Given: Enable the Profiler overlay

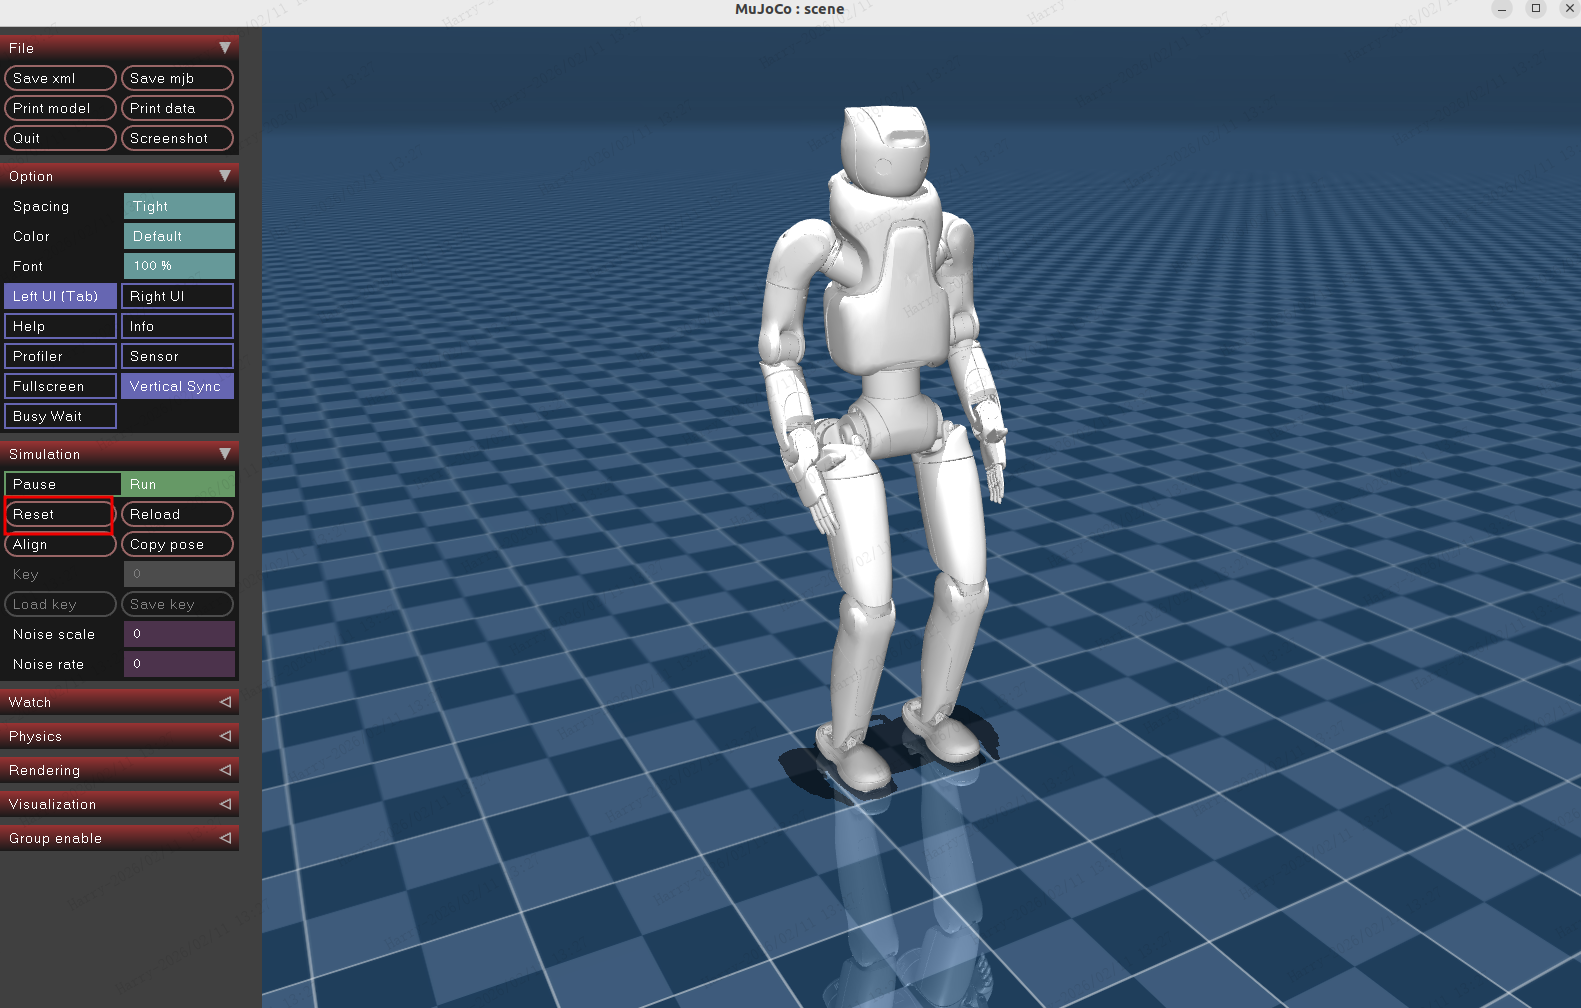Looking at the screenshot, I should [60, 356].
